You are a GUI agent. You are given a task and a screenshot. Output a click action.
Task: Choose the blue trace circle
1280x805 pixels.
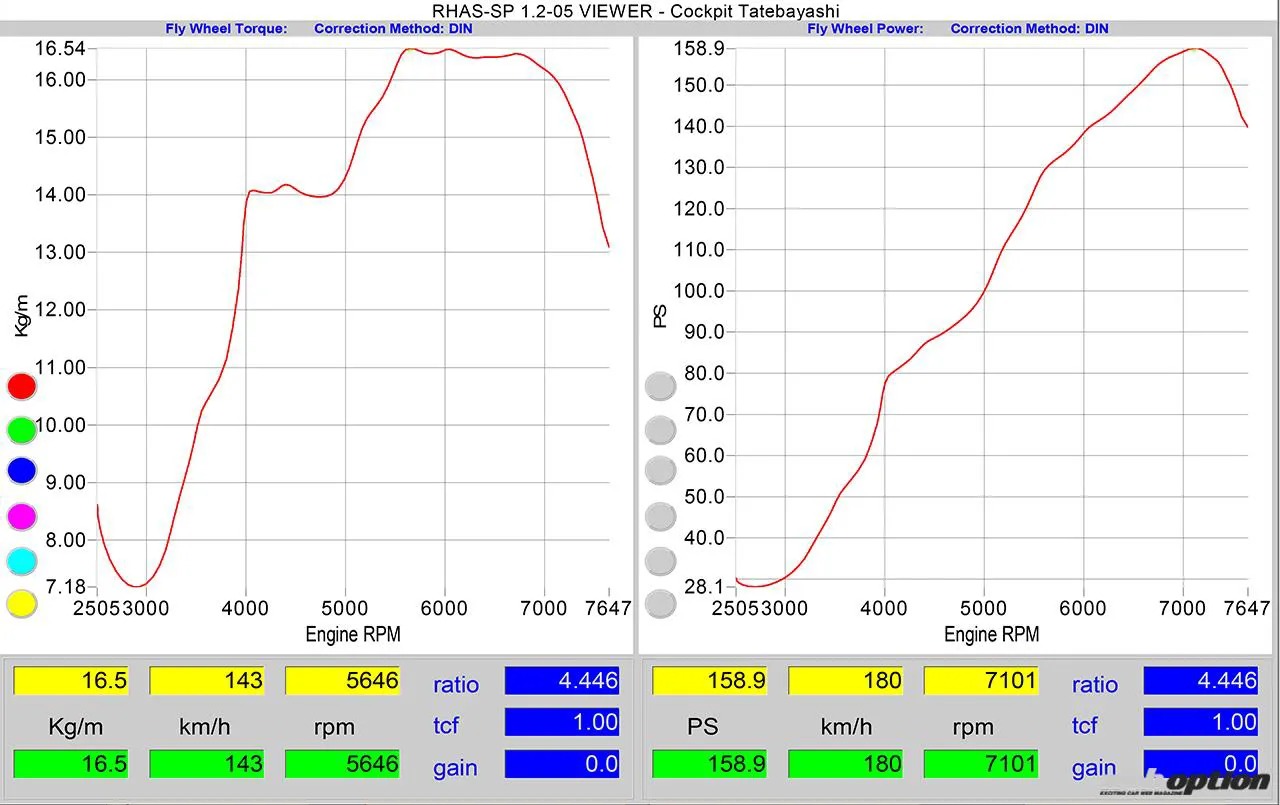[21, 471]
